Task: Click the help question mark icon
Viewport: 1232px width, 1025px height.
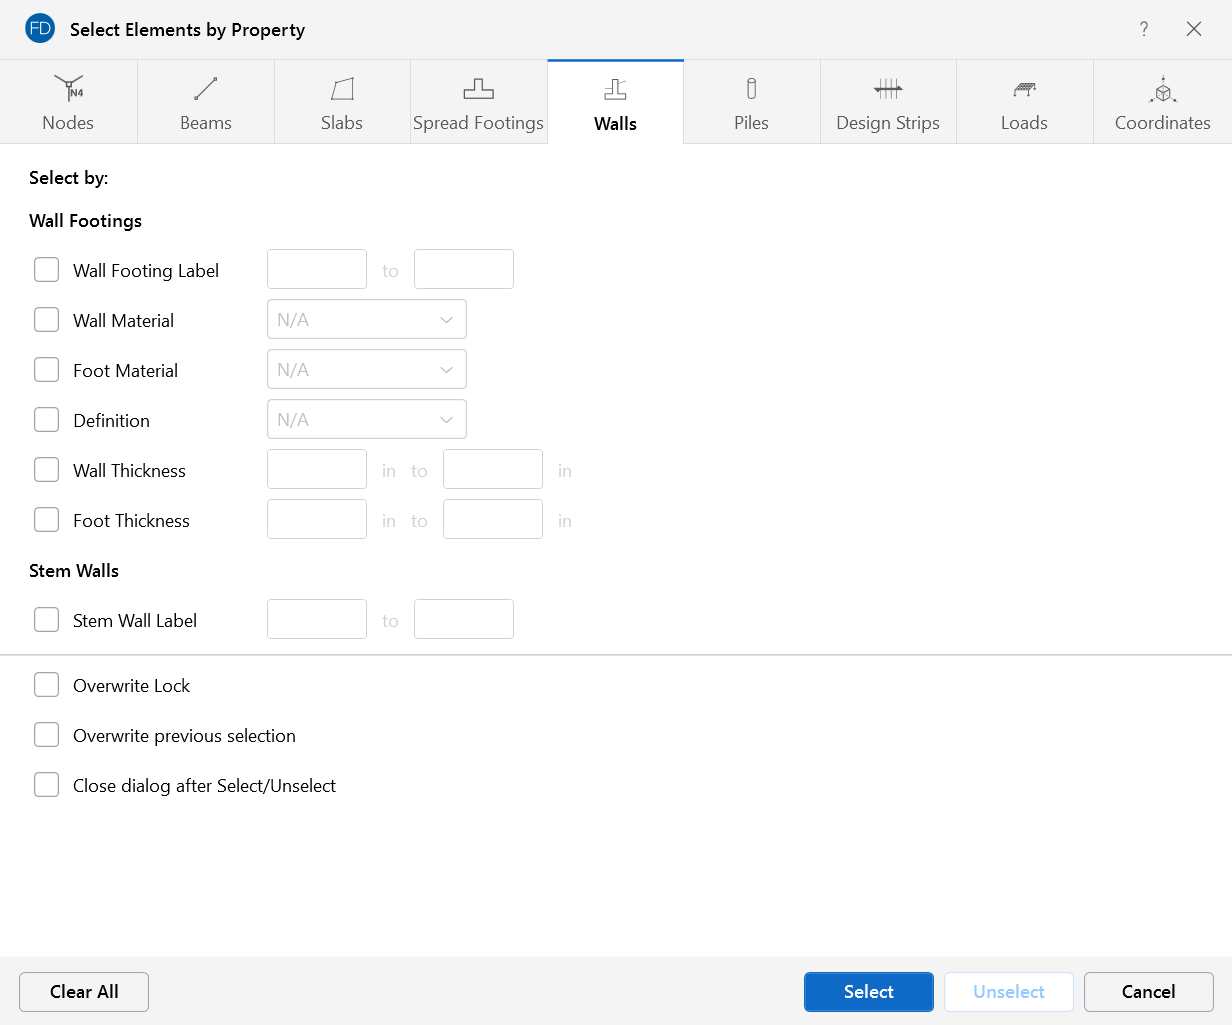Action: point(1144,29)
